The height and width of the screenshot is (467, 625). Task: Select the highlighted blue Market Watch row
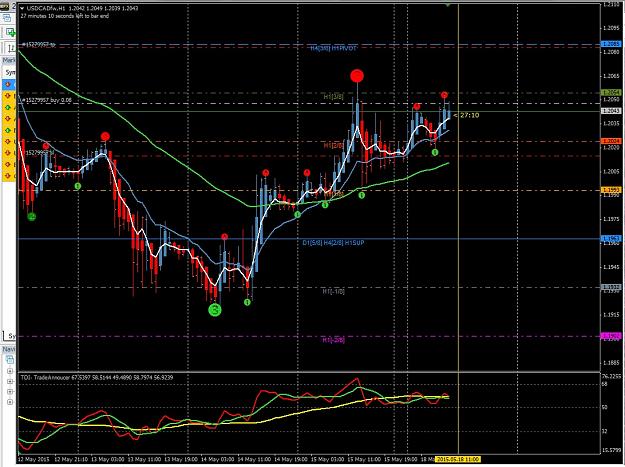coord(9,84)
